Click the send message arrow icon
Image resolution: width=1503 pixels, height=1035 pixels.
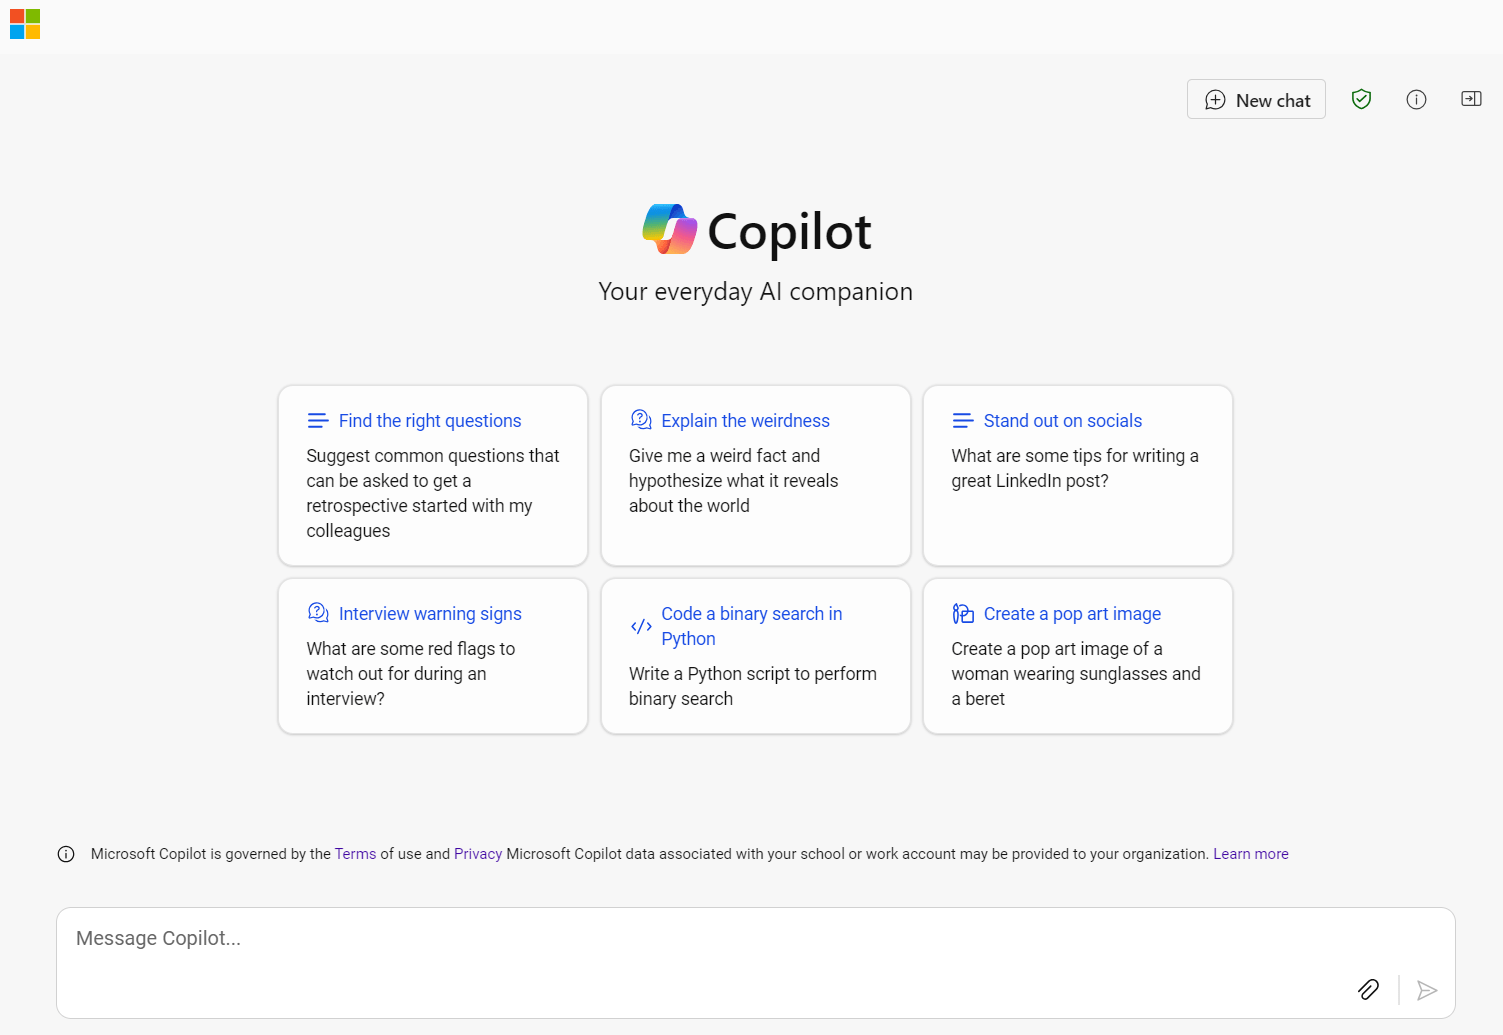point(1427,990)
